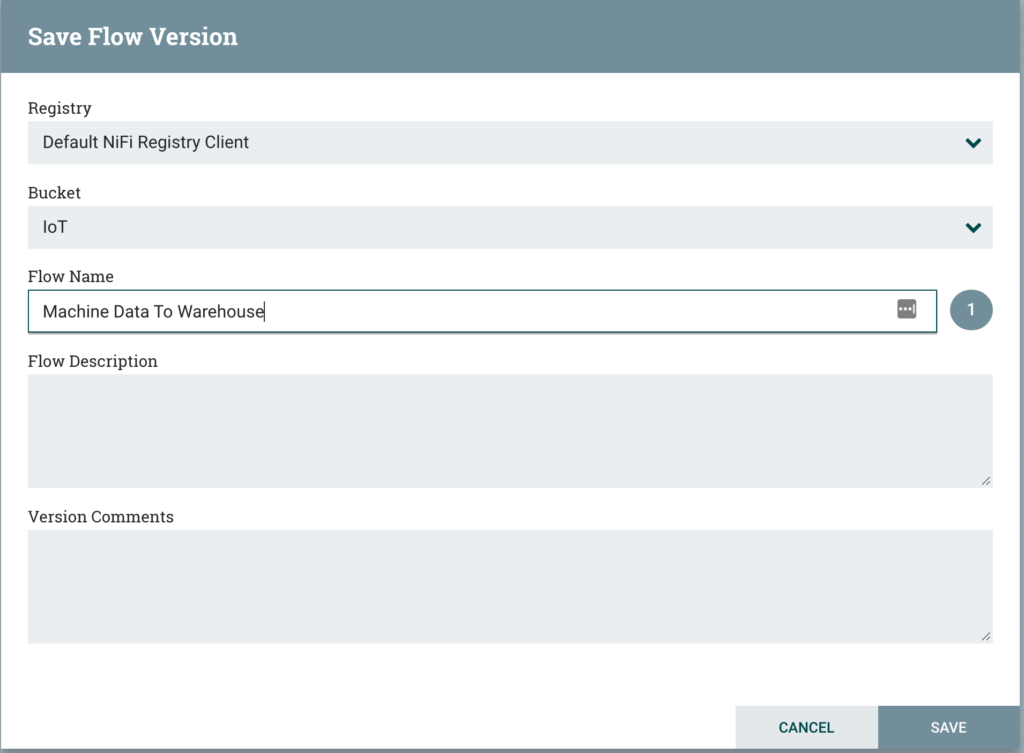Click the Bucket field label
The image size is (1024, 753).
(54, 193)
